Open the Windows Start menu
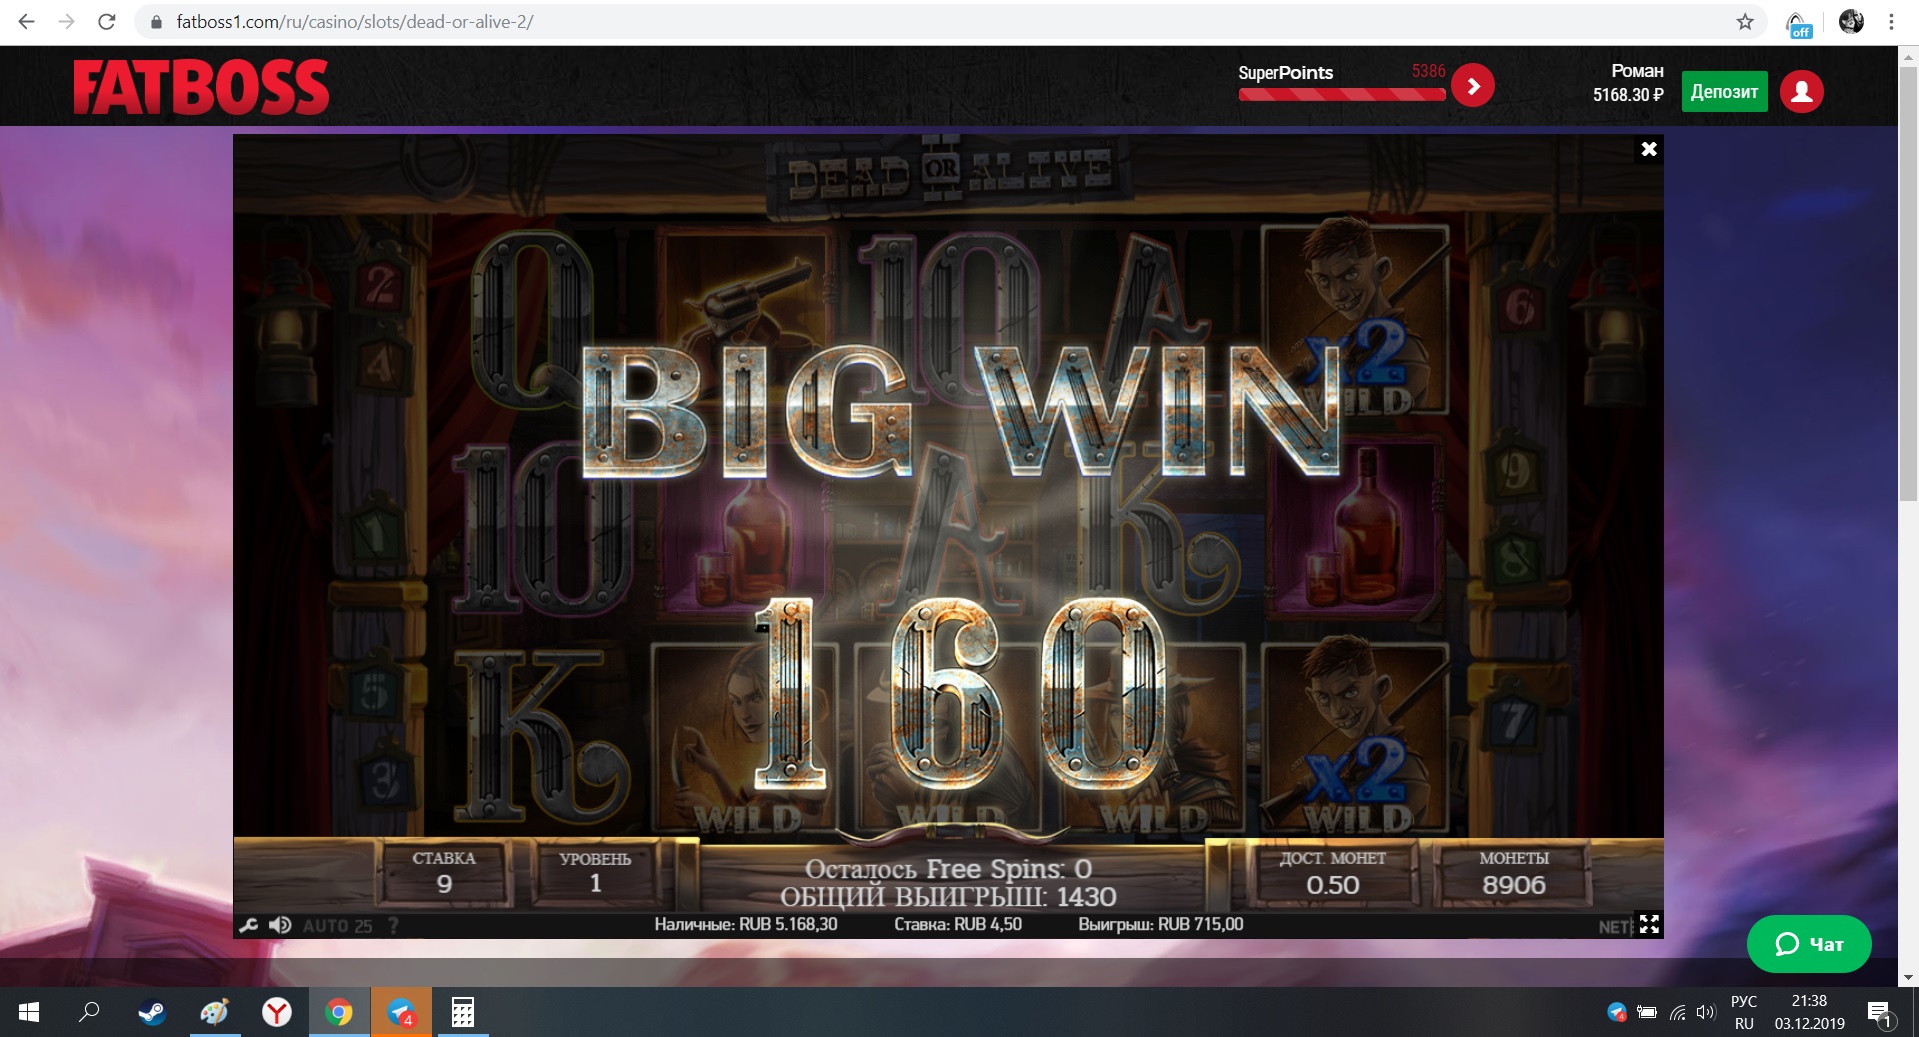This screenshot has width=1919, height=1037. click(29, 1013)
